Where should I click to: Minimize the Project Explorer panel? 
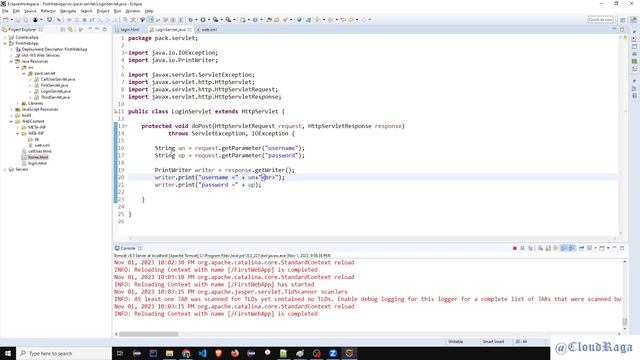[97, 29]
